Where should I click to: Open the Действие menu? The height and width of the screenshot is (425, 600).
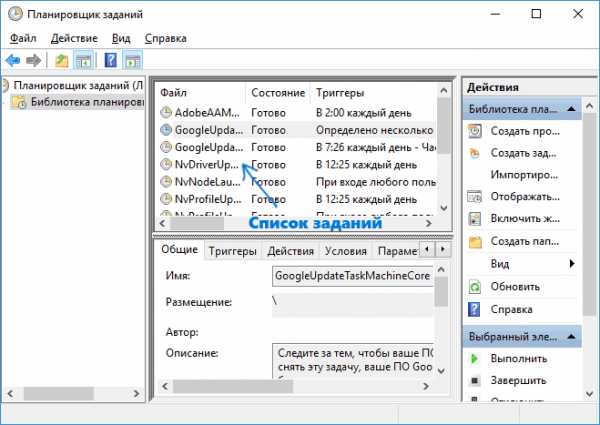click(x=74, y=38)
